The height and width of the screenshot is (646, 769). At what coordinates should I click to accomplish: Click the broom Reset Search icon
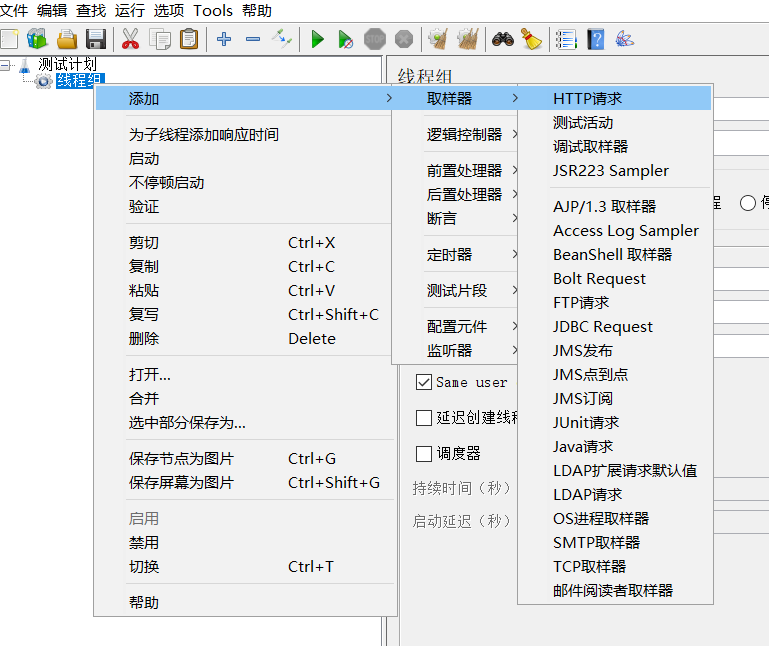point(531,39)
